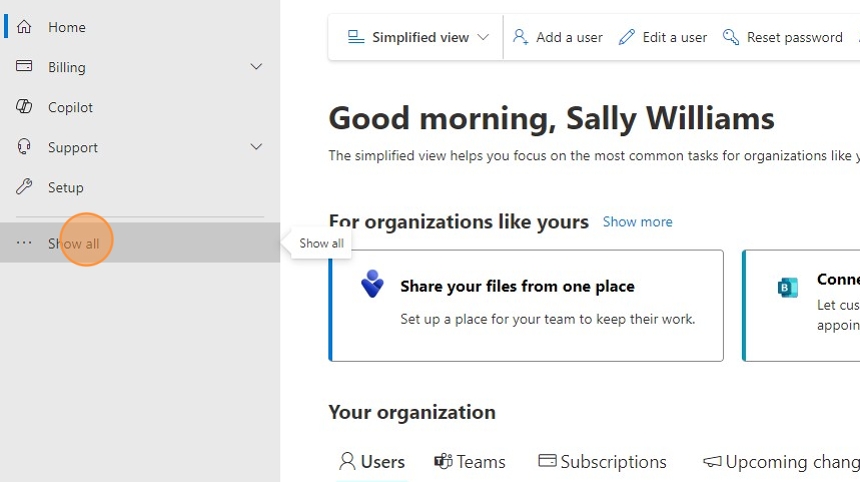This screenshot has width=860, height=482.
Task: Click the Show all menu label
Action: tap(74, 244)
